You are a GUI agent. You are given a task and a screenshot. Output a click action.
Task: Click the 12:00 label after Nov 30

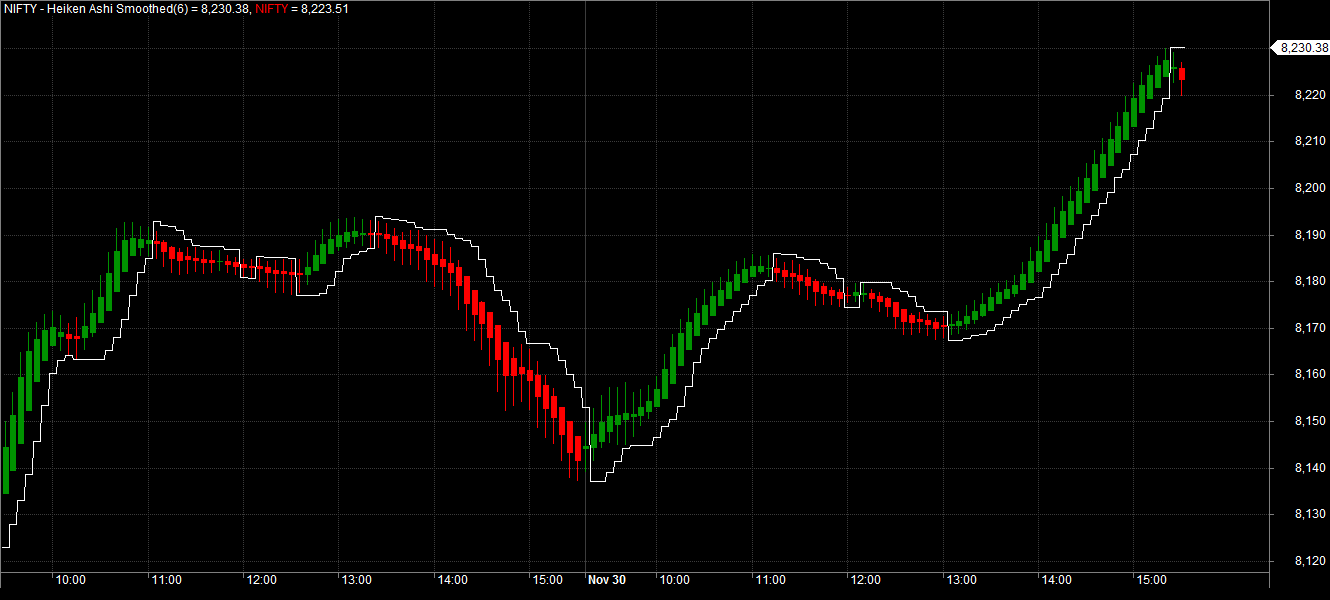[865, 580]
